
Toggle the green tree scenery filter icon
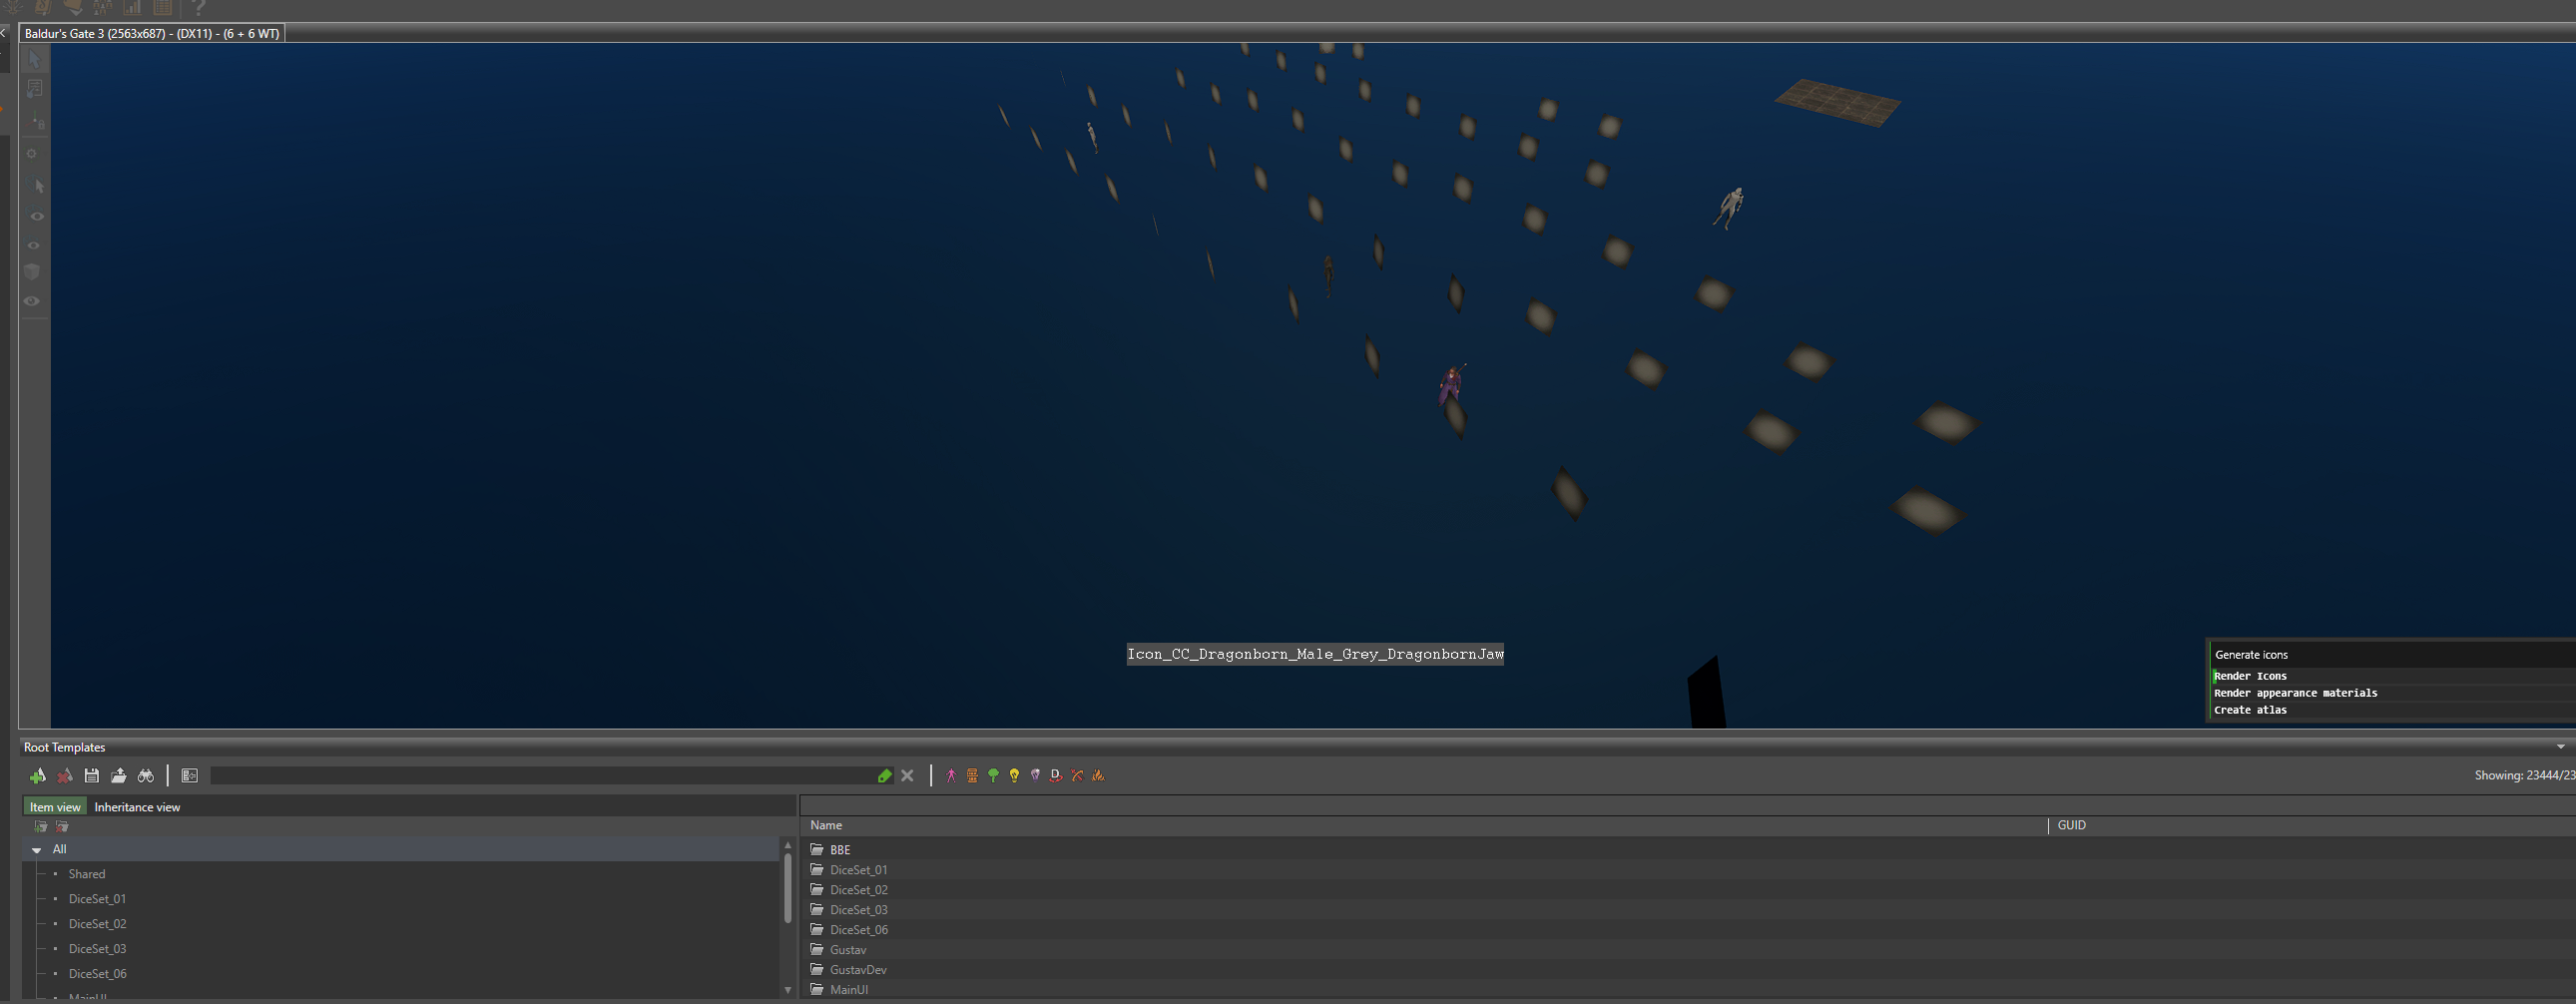click(993, 776)
